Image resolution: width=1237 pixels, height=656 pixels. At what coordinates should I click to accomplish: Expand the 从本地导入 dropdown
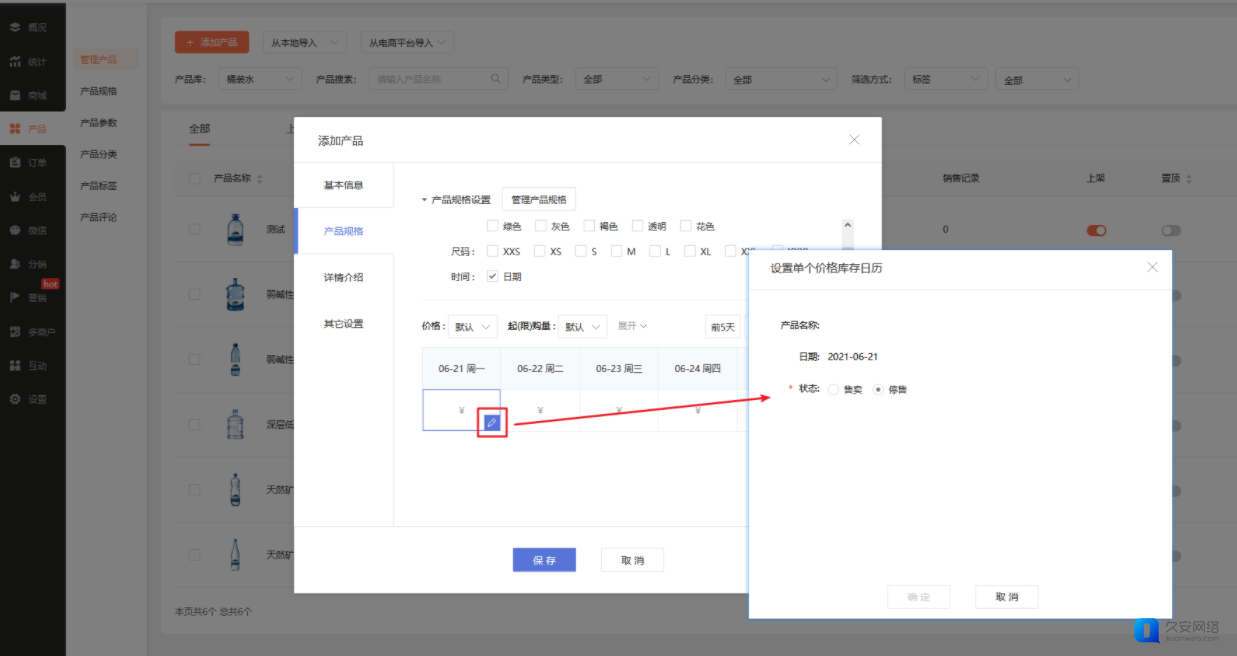[304, 43]
